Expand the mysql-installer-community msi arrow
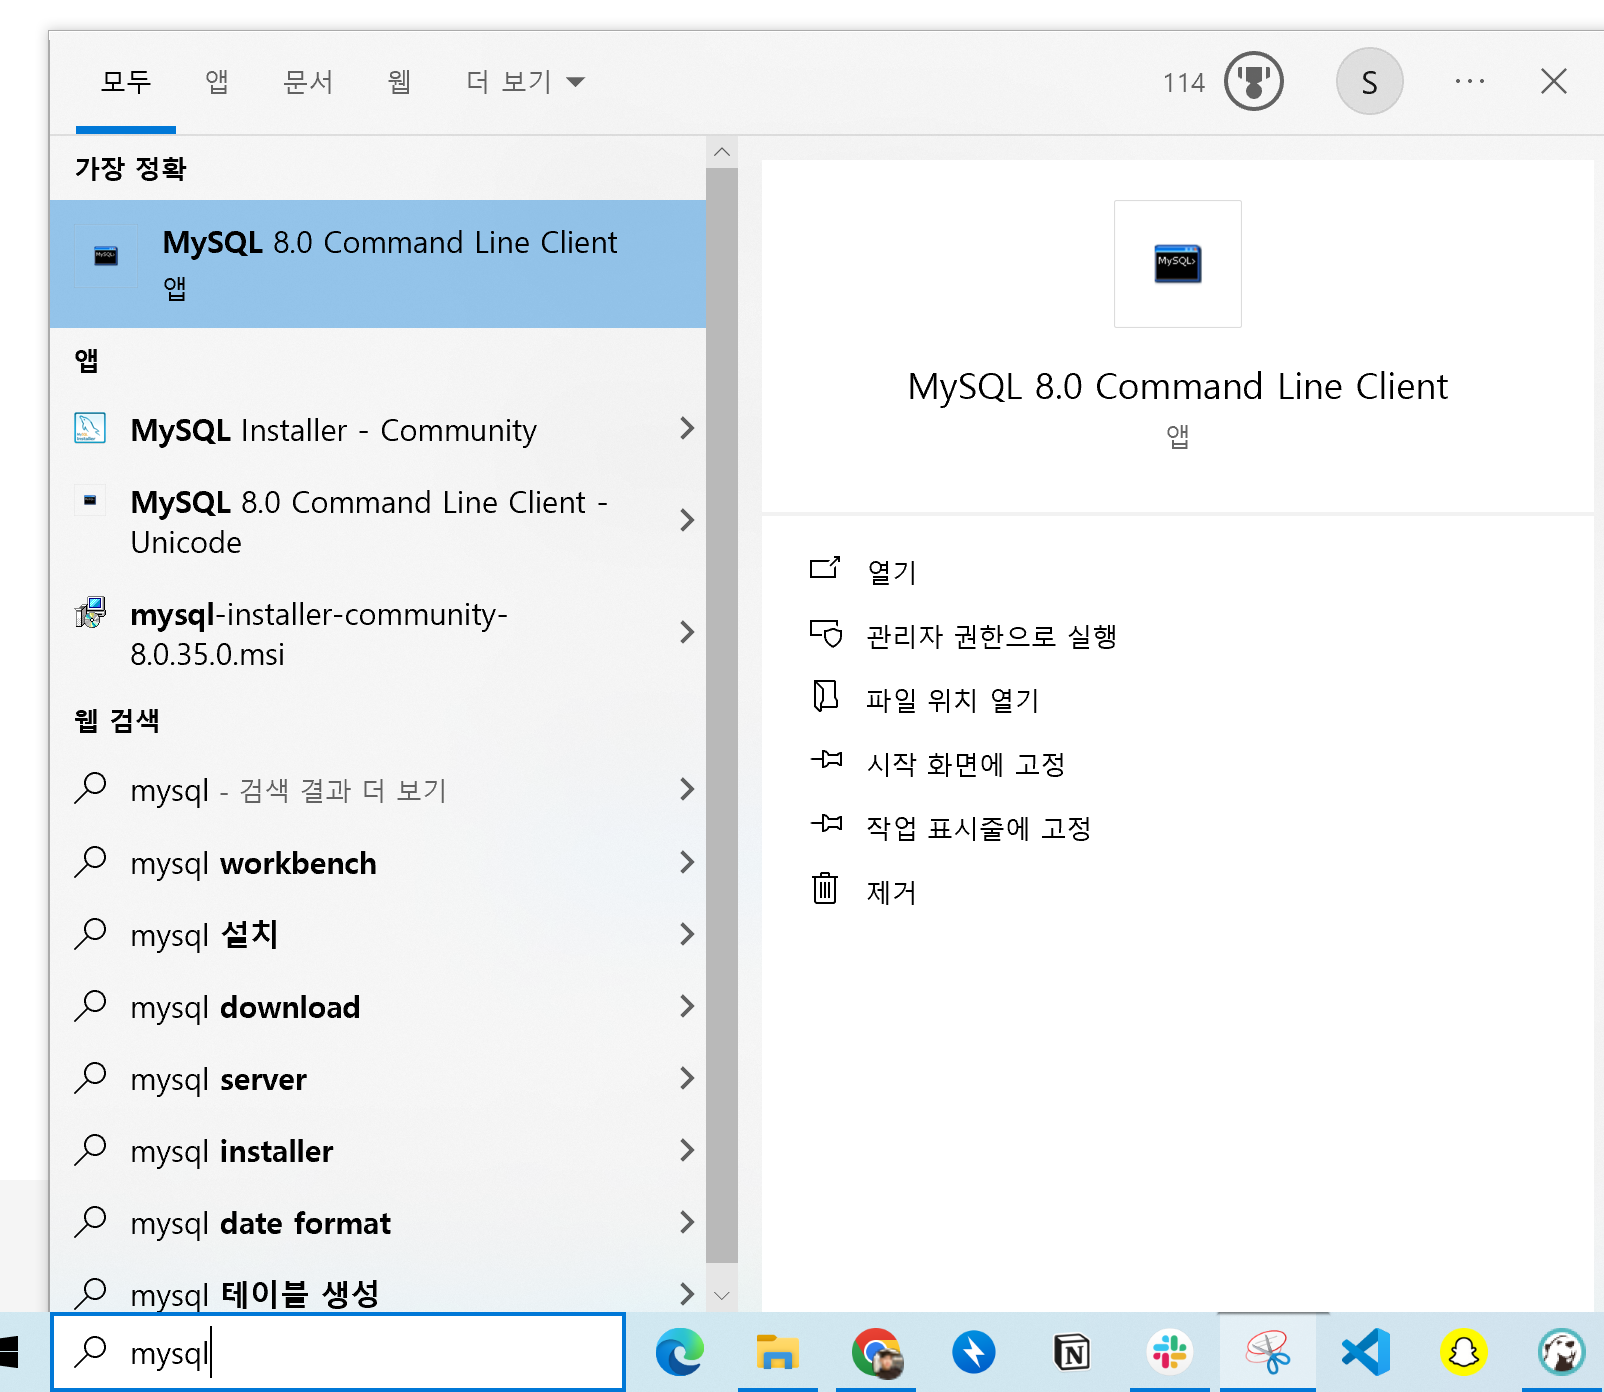This screenshot has height=1392, width=1604. 687,632
